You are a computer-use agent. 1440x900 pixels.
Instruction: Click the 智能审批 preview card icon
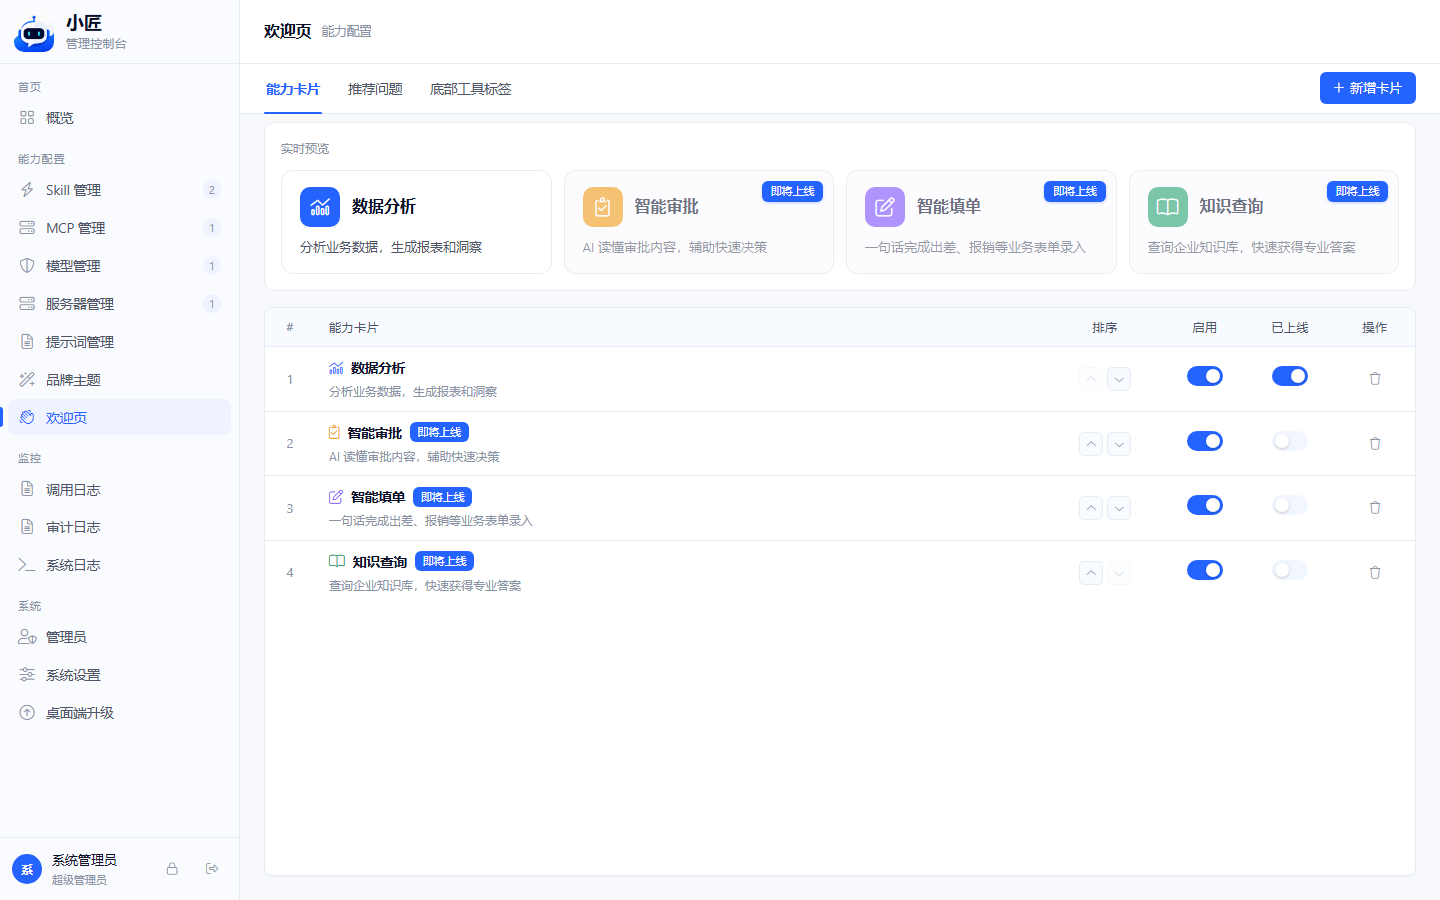click(603, 207)
